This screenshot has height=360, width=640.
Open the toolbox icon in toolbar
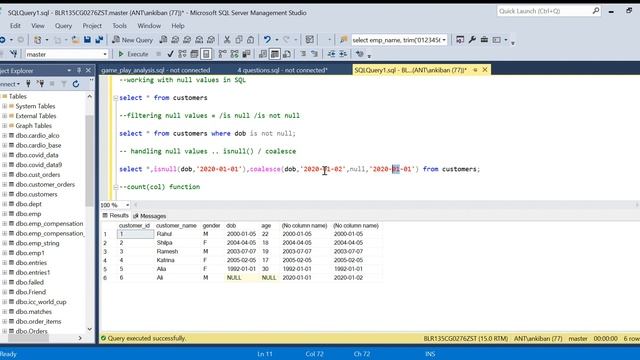(x=484, y=40)
